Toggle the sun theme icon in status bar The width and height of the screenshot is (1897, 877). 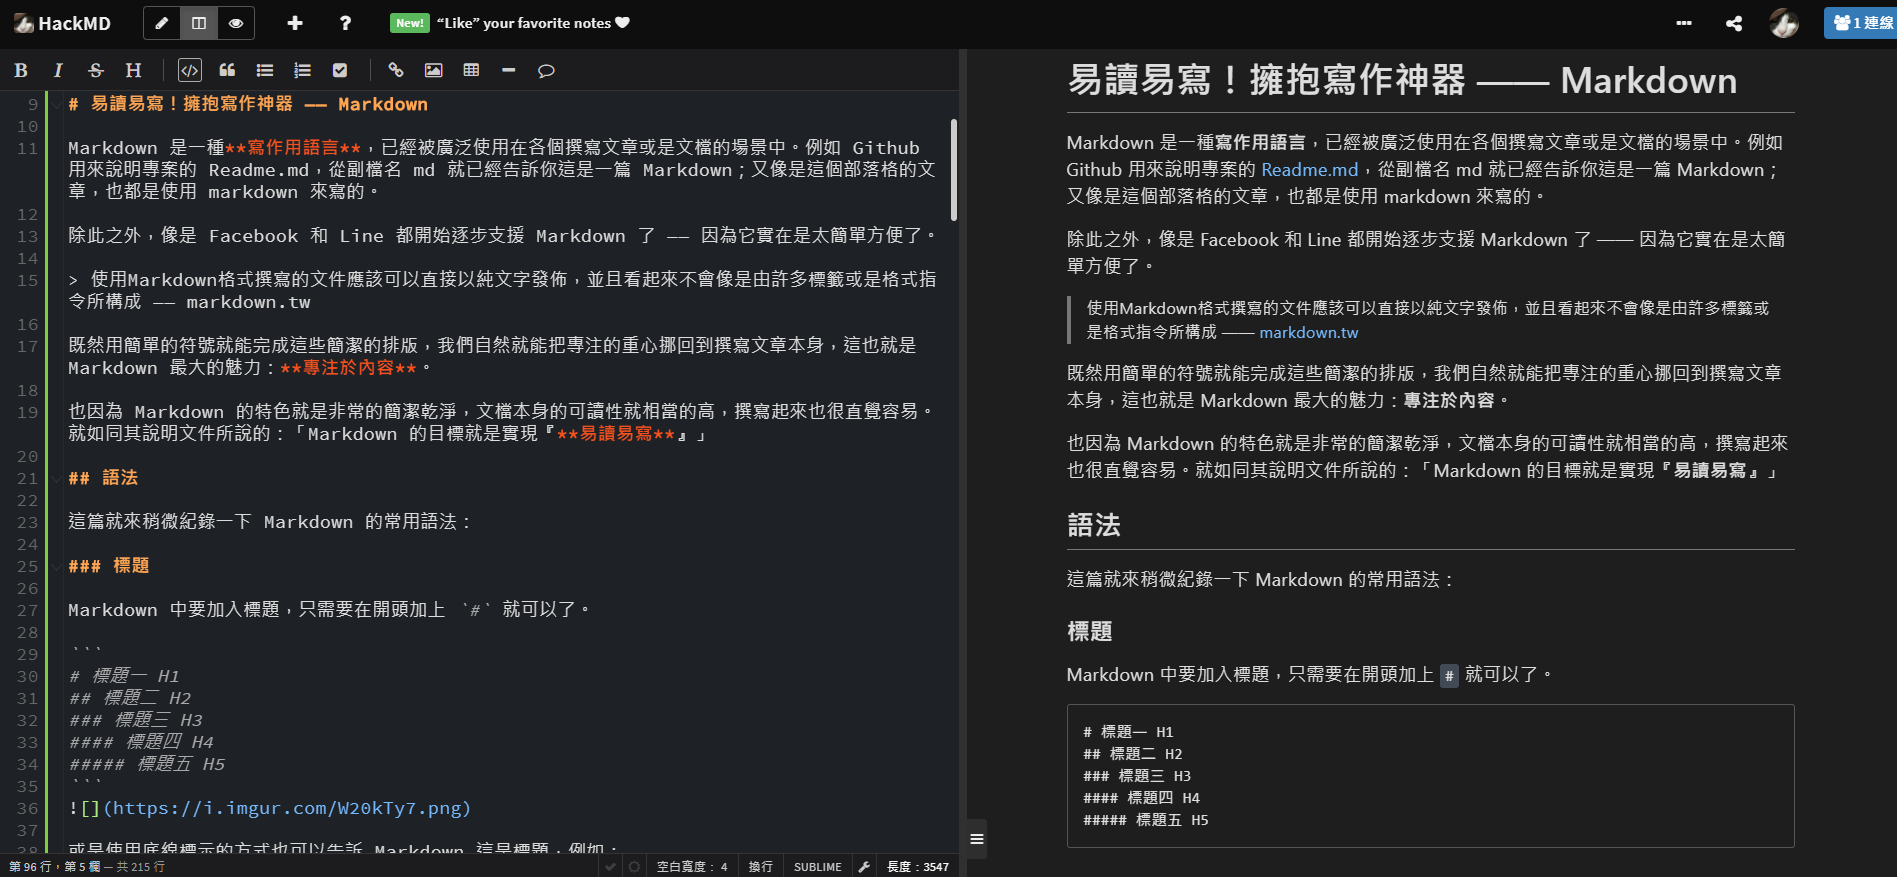pyautogui.click(x=634, y=867)
